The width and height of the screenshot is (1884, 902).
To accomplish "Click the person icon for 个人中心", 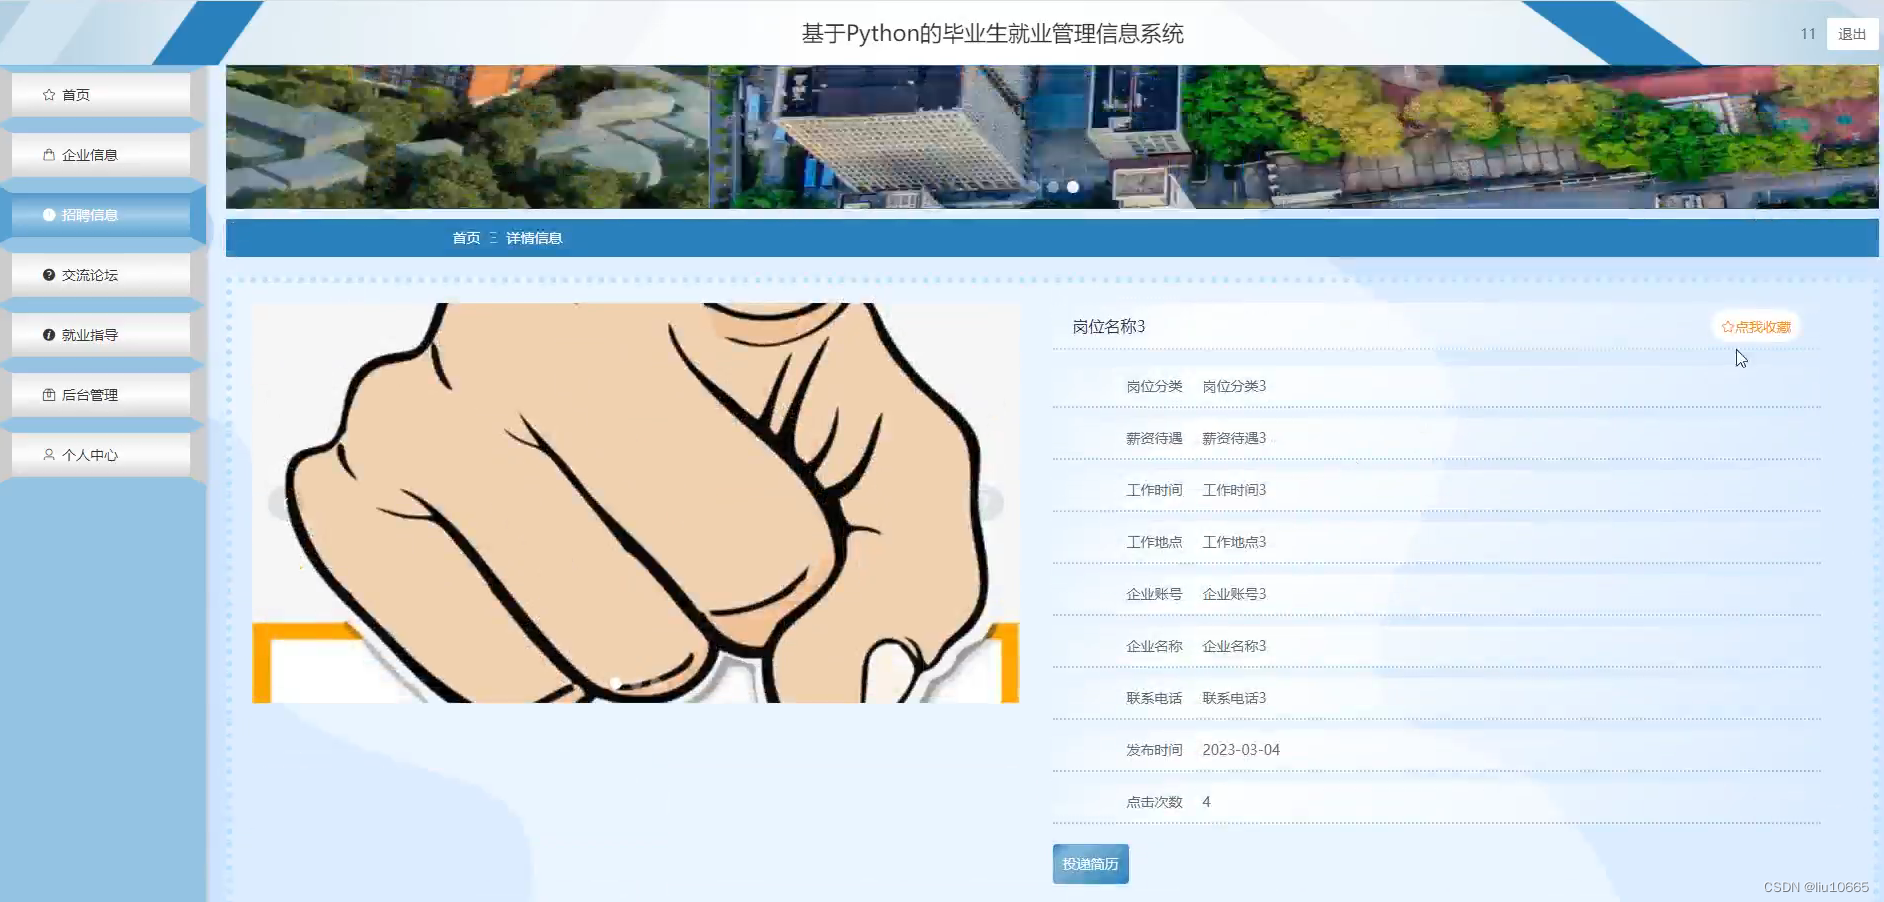I will (47, 454).
